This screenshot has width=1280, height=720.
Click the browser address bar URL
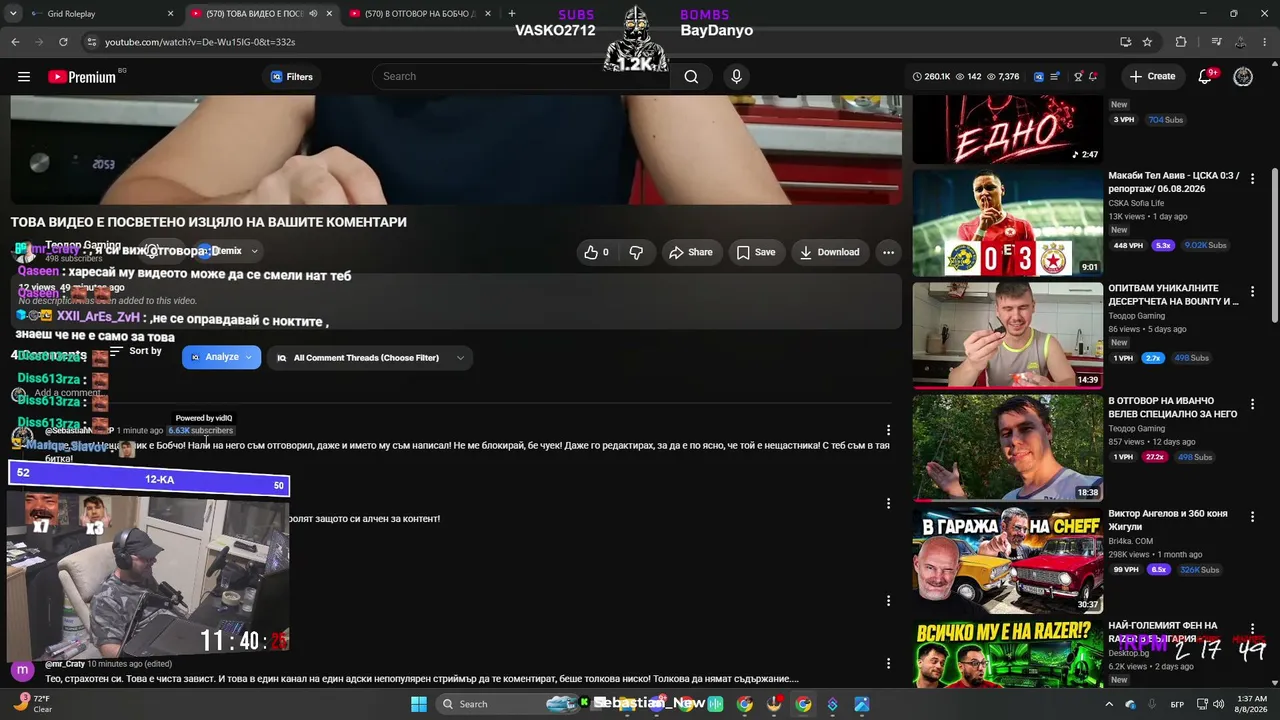tap(200, 42)
